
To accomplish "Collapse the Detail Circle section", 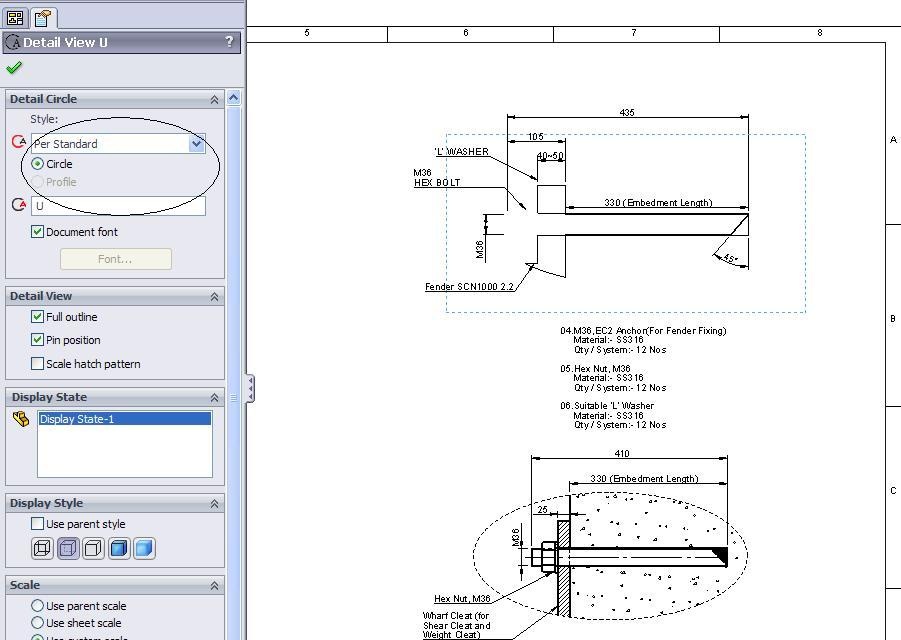I will coord(214,99).
